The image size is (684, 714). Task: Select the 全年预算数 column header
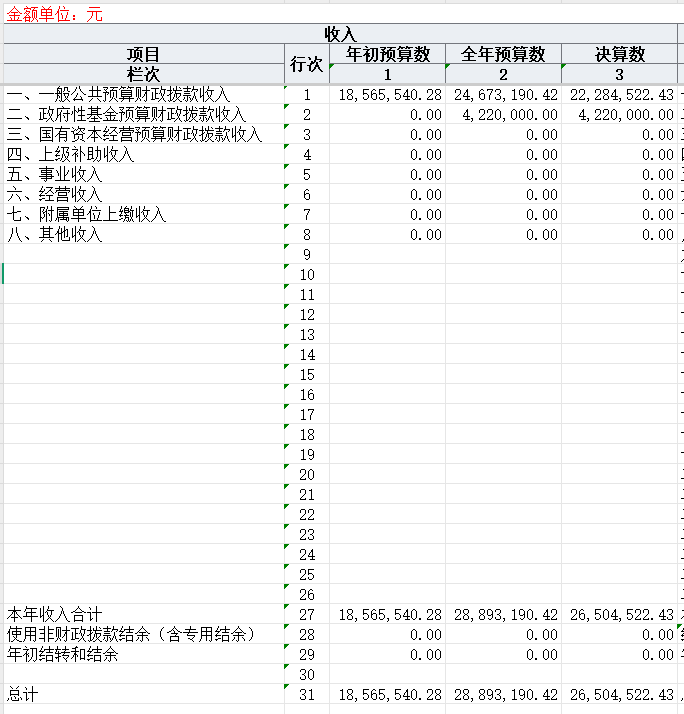tap(503, 55)
